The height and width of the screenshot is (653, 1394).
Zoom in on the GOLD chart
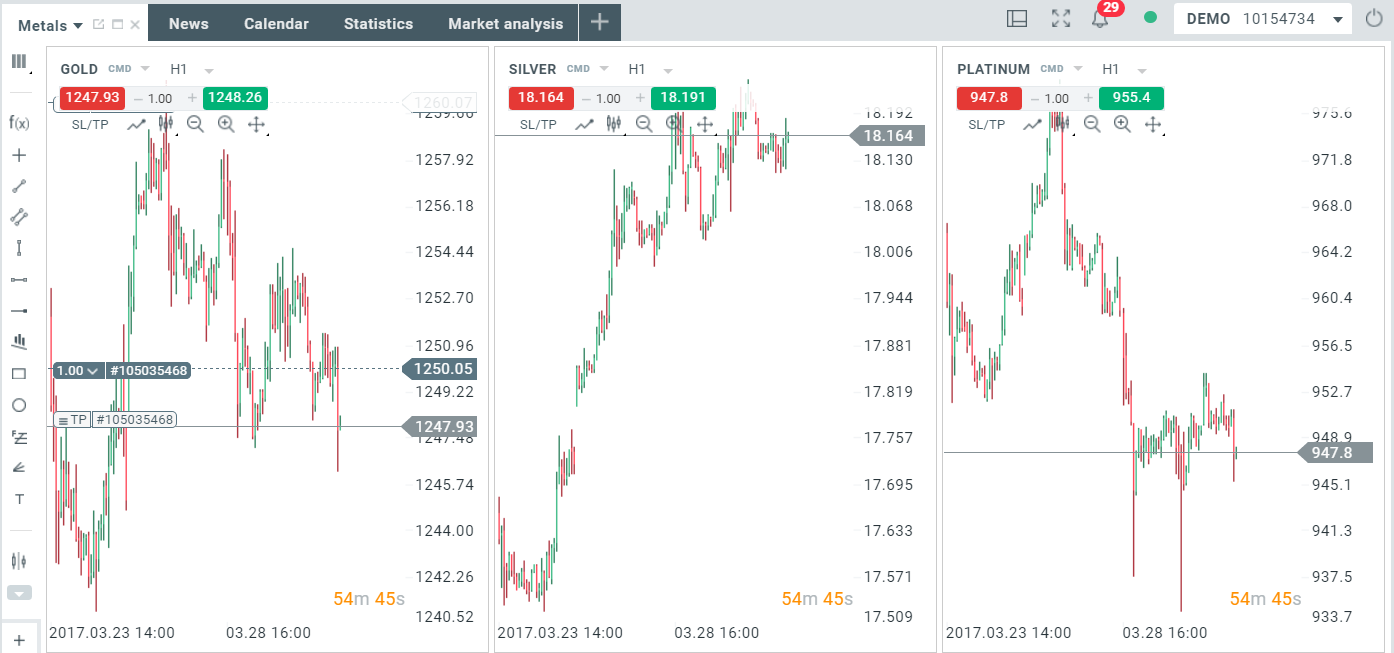pos(226,124)
